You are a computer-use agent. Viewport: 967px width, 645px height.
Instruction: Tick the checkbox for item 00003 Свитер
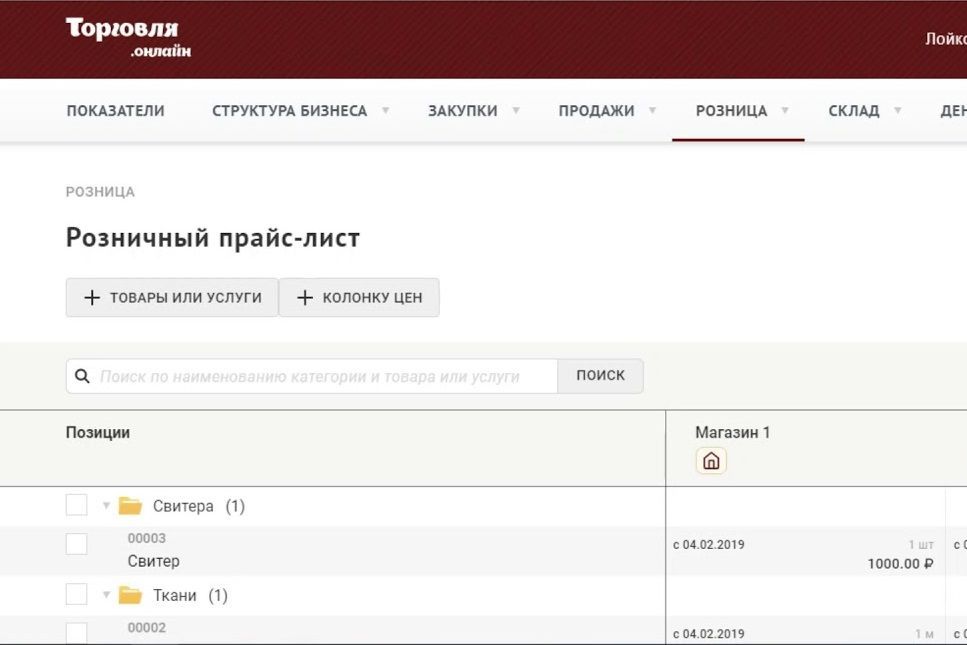[76, 544]
